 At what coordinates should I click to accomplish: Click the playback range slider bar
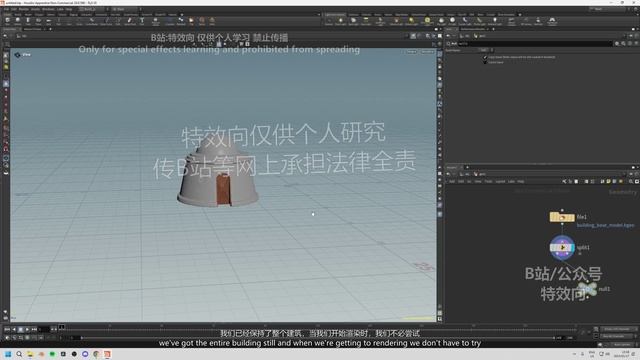(x=318, y=338)
